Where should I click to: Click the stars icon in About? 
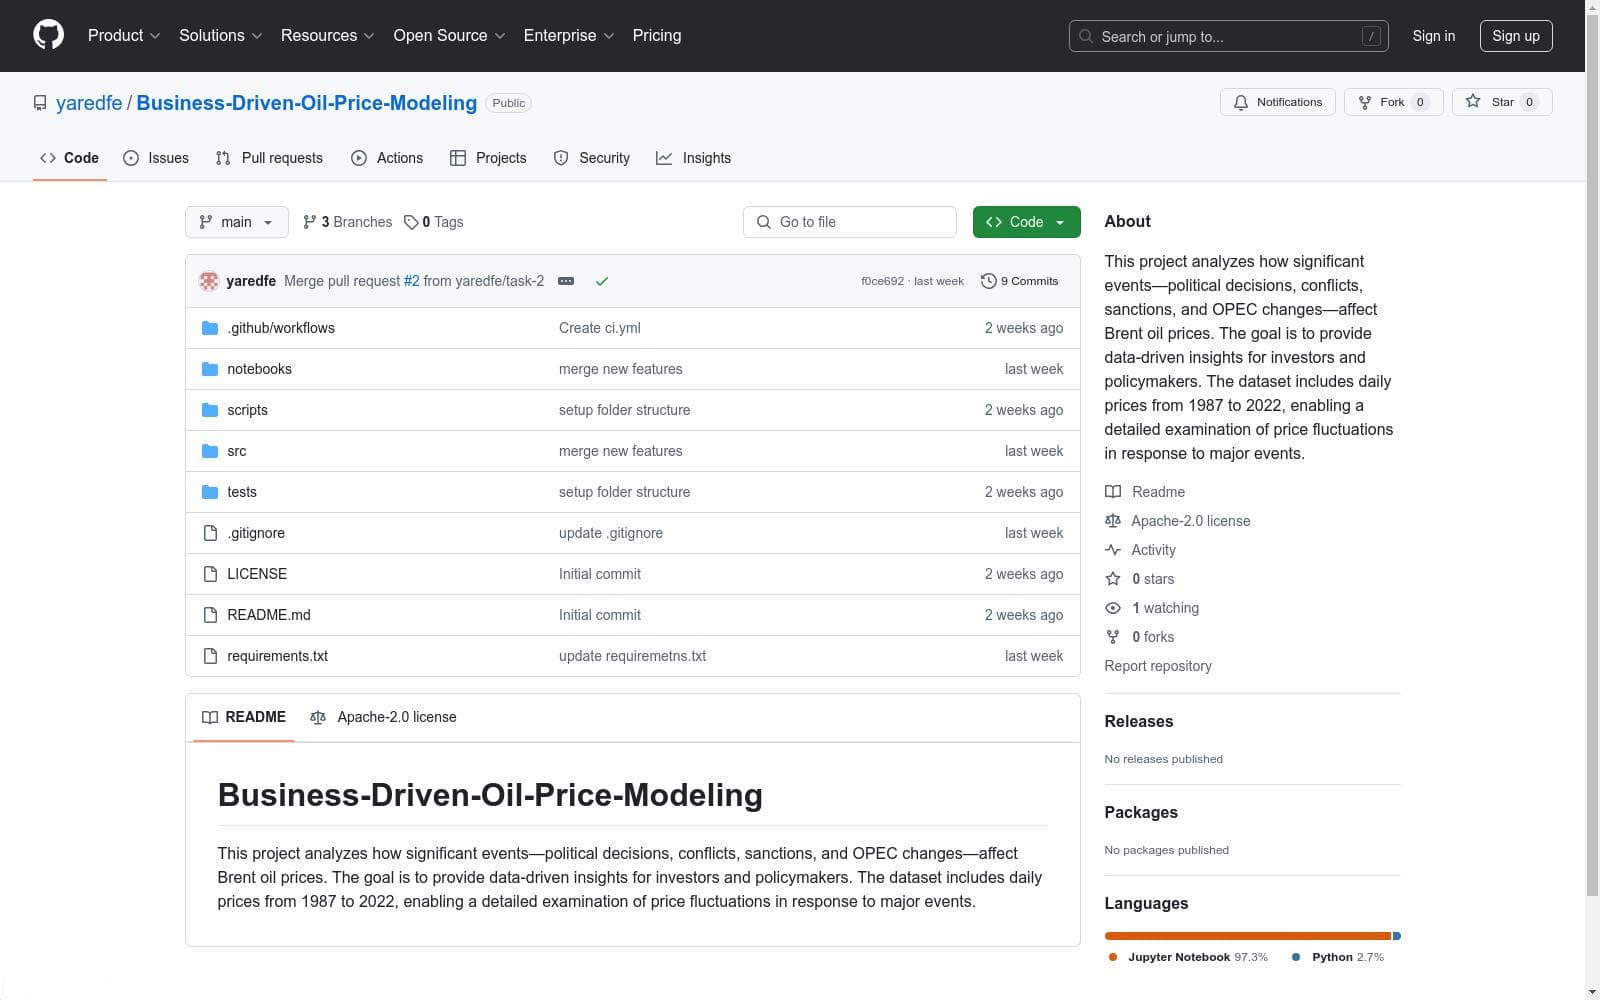coord(1113,579)
